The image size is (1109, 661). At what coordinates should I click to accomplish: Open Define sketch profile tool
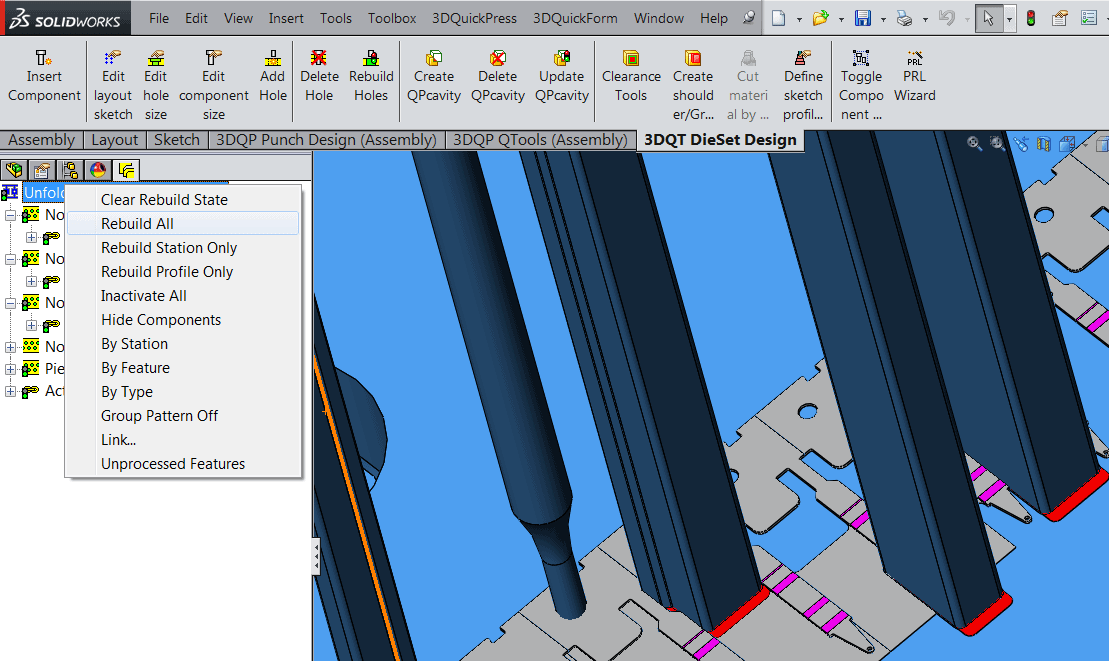(x=803, y=85)
